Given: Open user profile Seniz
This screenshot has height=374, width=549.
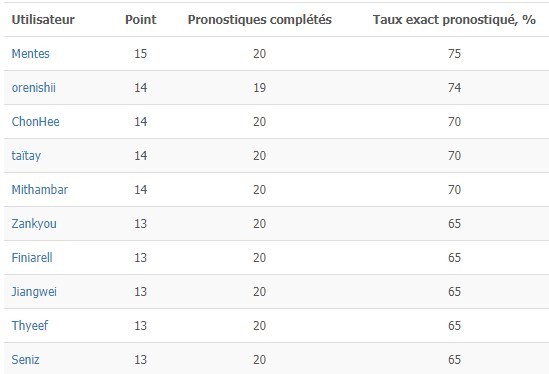Looking at the screenshot, I should 25,360.
